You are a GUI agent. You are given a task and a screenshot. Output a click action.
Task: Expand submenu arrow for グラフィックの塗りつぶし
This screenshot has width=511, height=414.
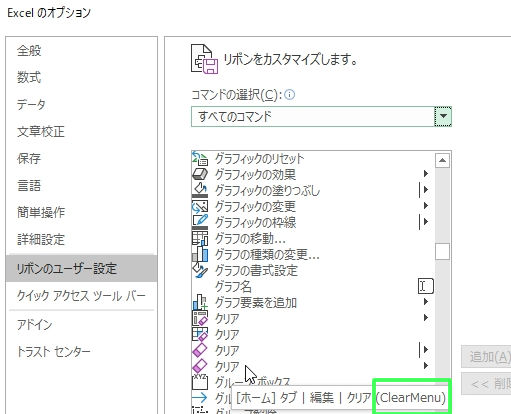426,190
